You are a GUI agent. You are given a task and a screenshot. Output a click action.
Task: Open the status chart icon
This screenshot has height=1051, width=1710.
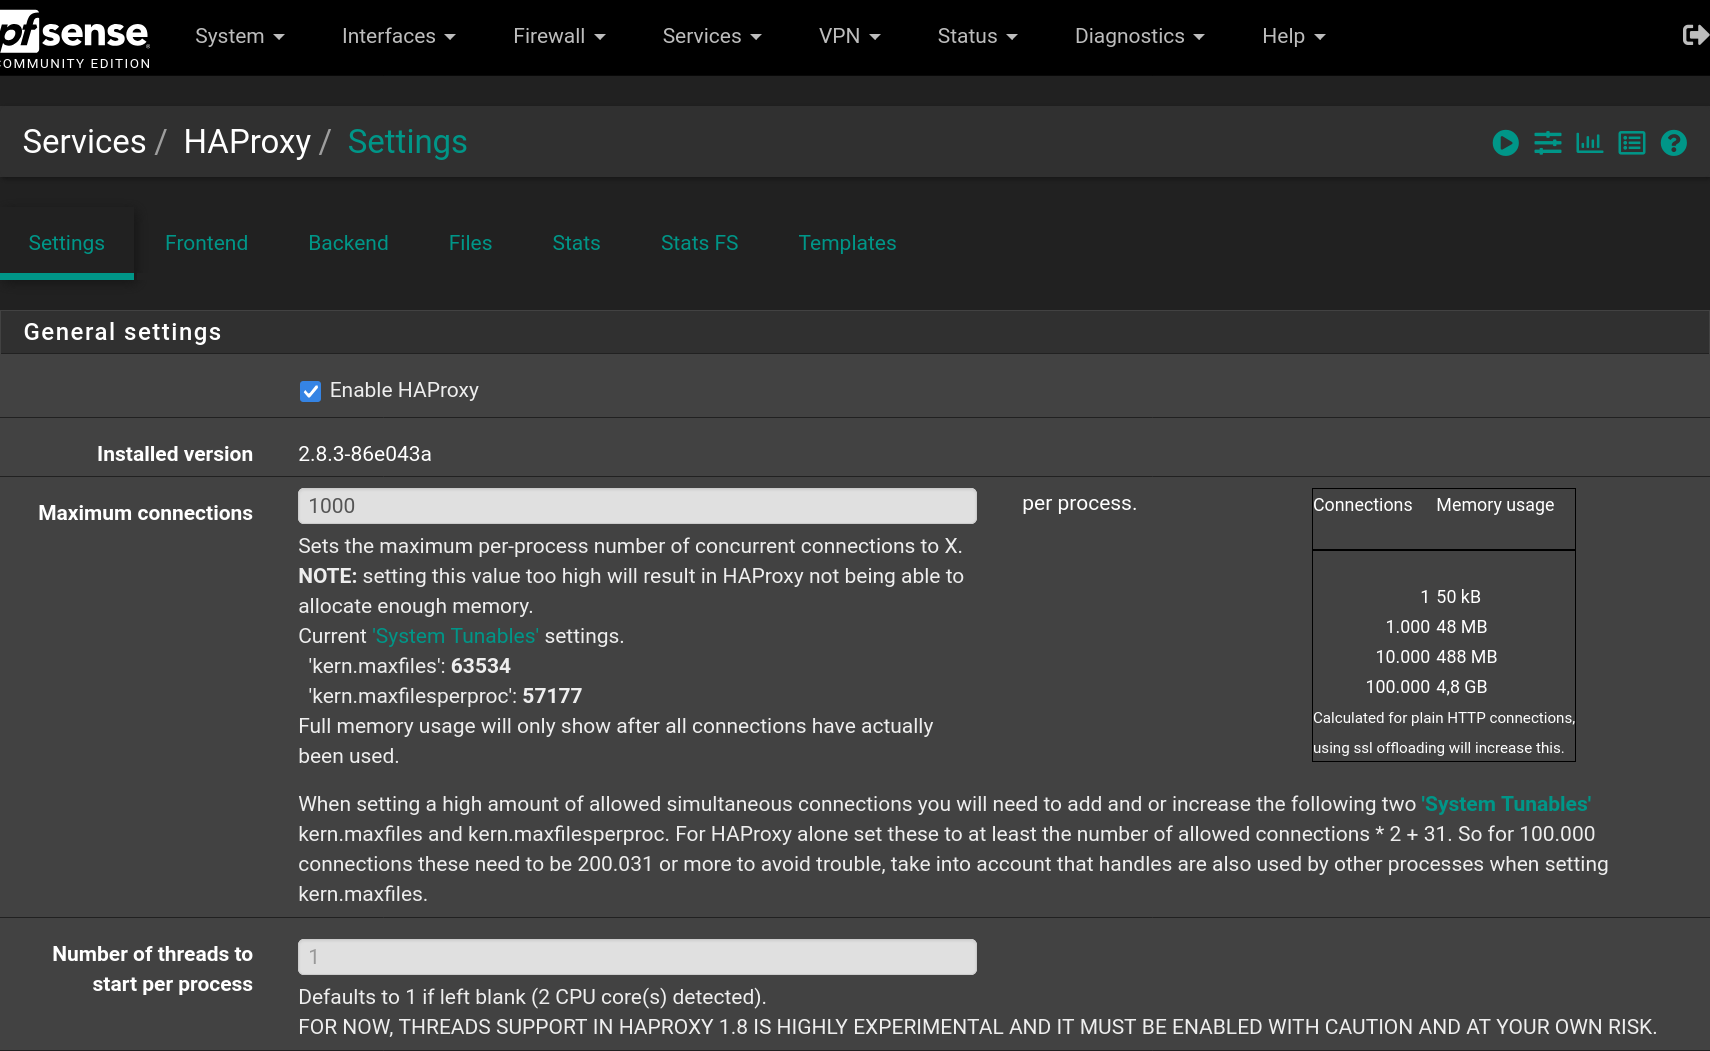click(x=1589, y=143)
